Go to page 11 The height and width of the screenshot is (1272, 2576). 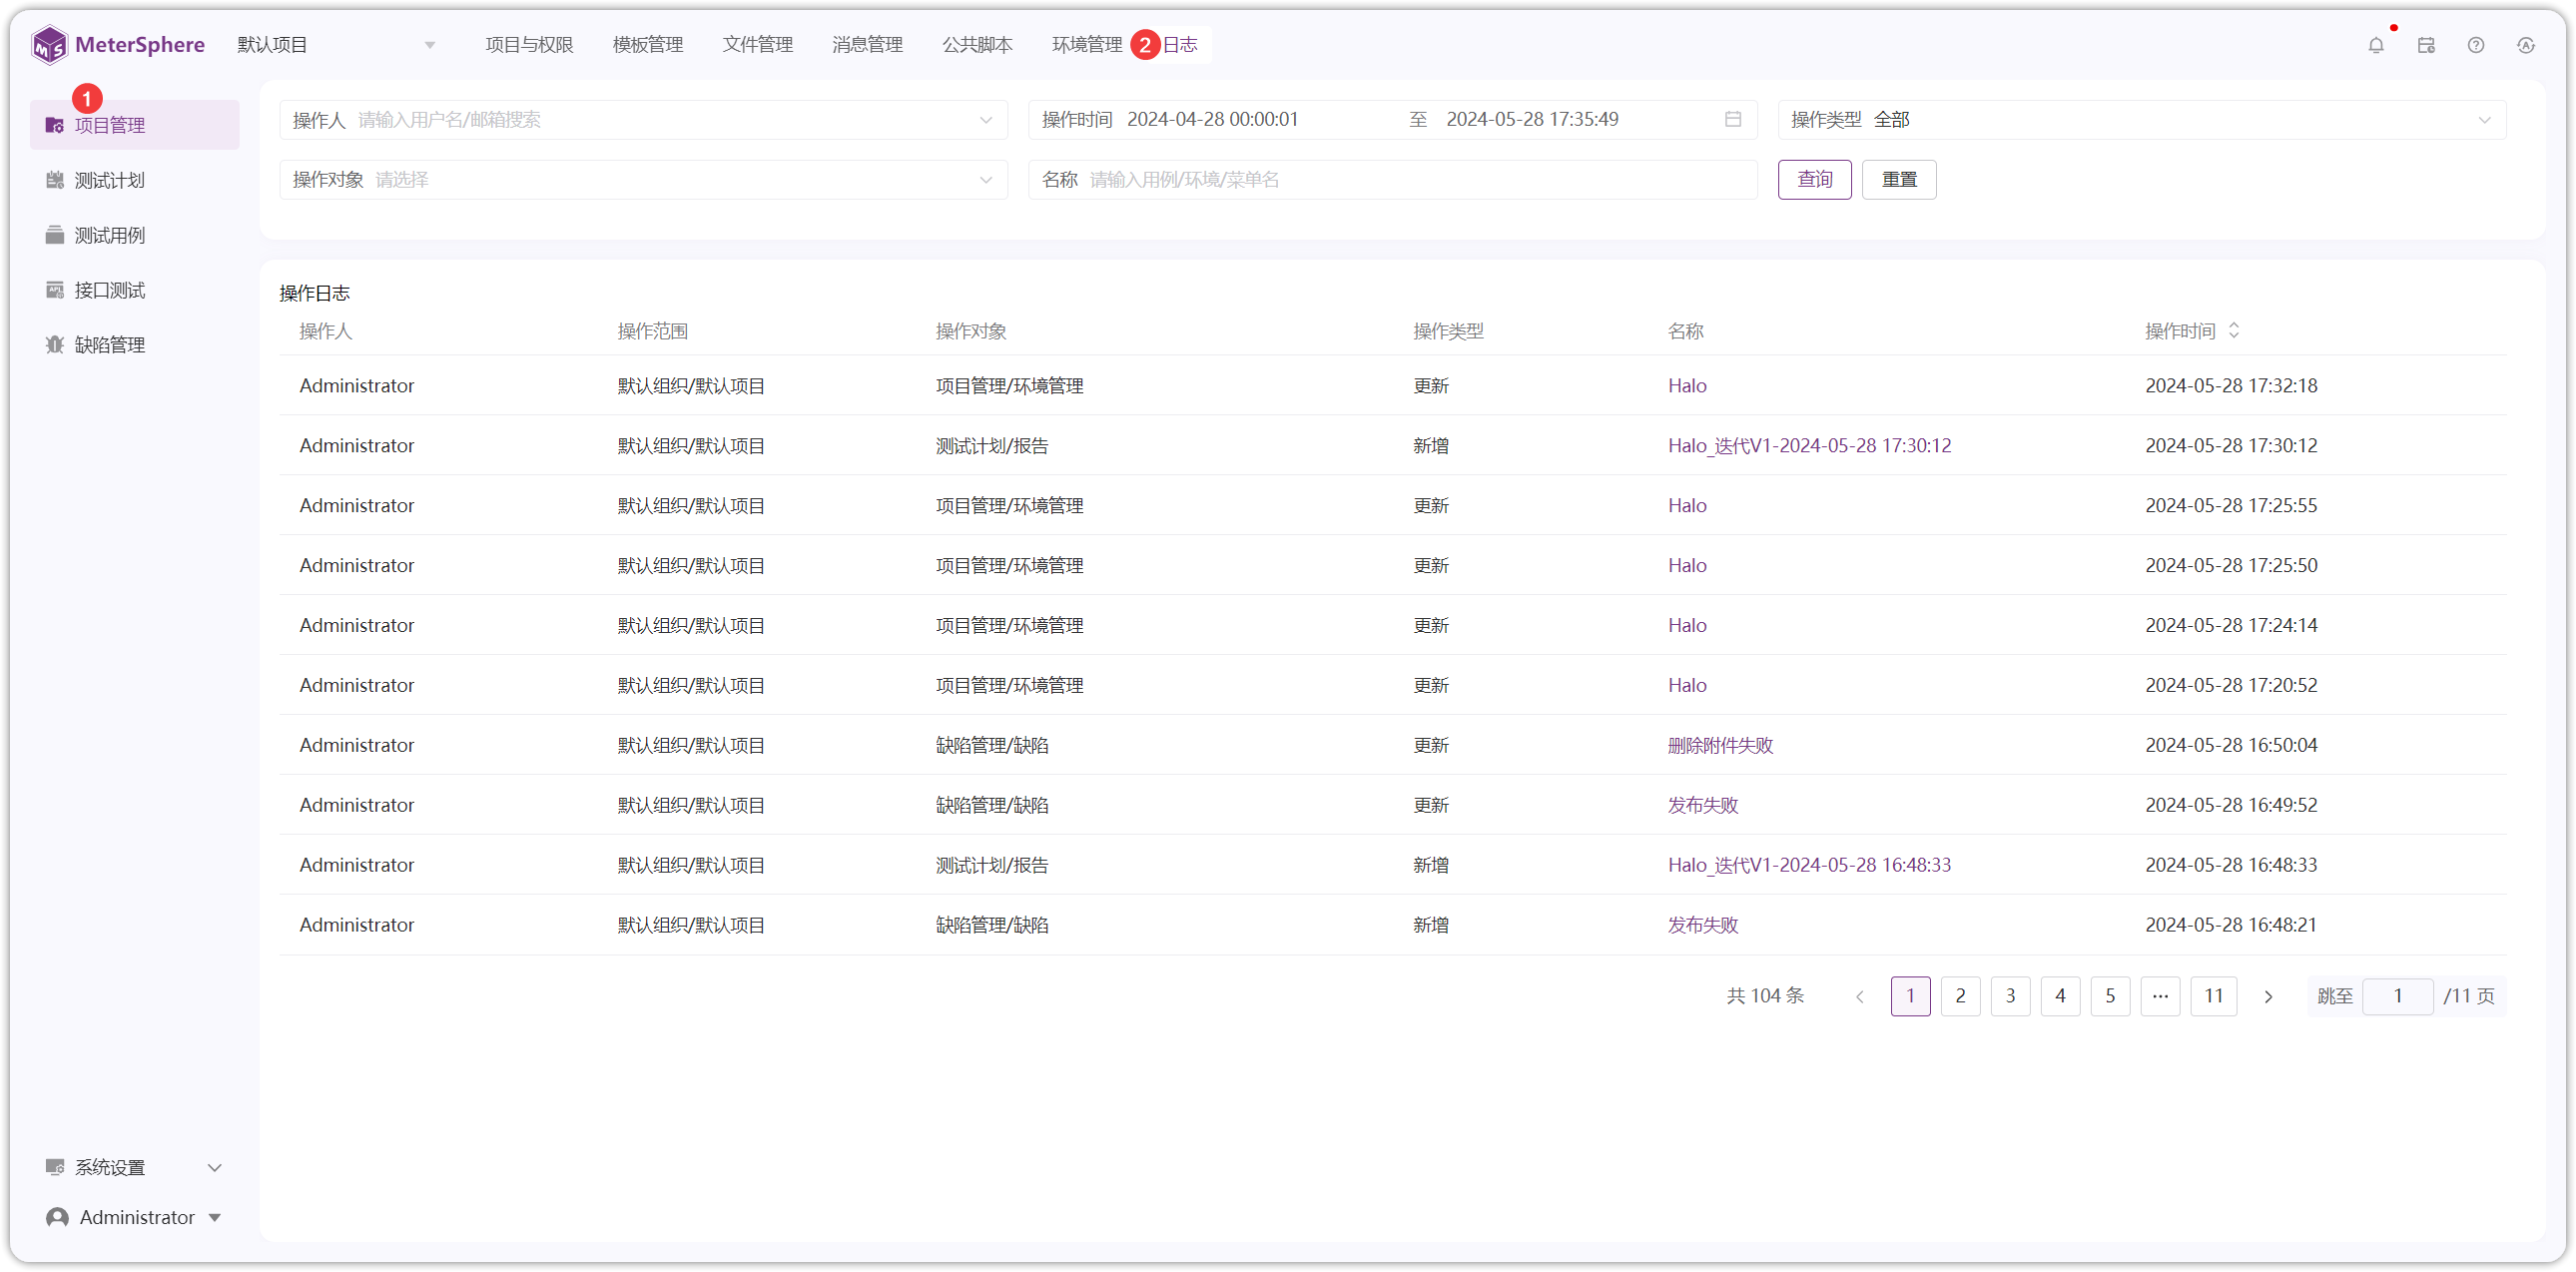click(x=2213, y=996)
